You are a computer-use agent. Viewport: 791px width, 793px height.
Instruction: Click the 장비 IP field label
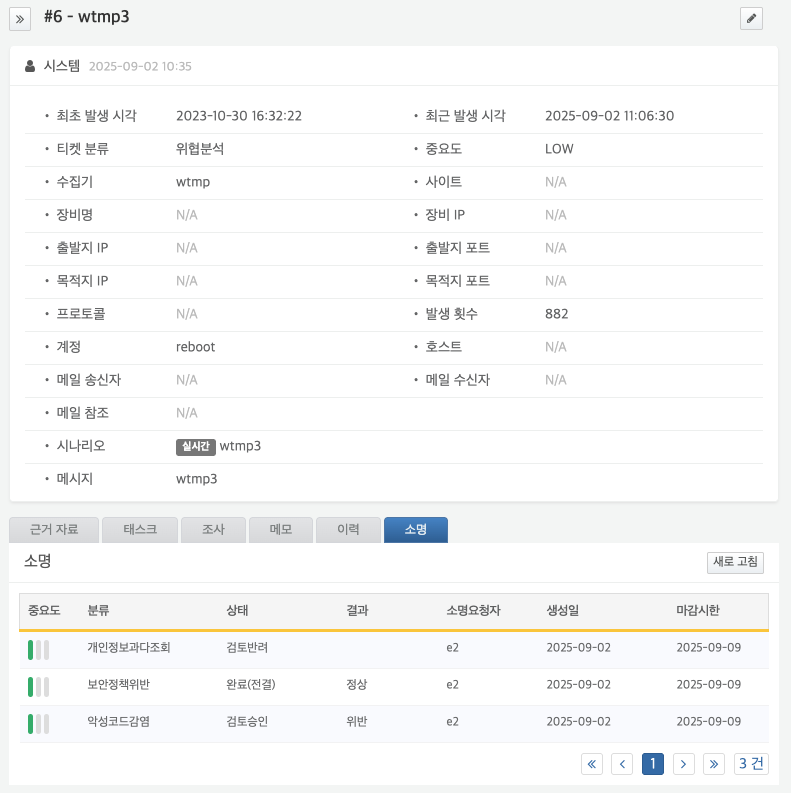[x=445, y=215]
